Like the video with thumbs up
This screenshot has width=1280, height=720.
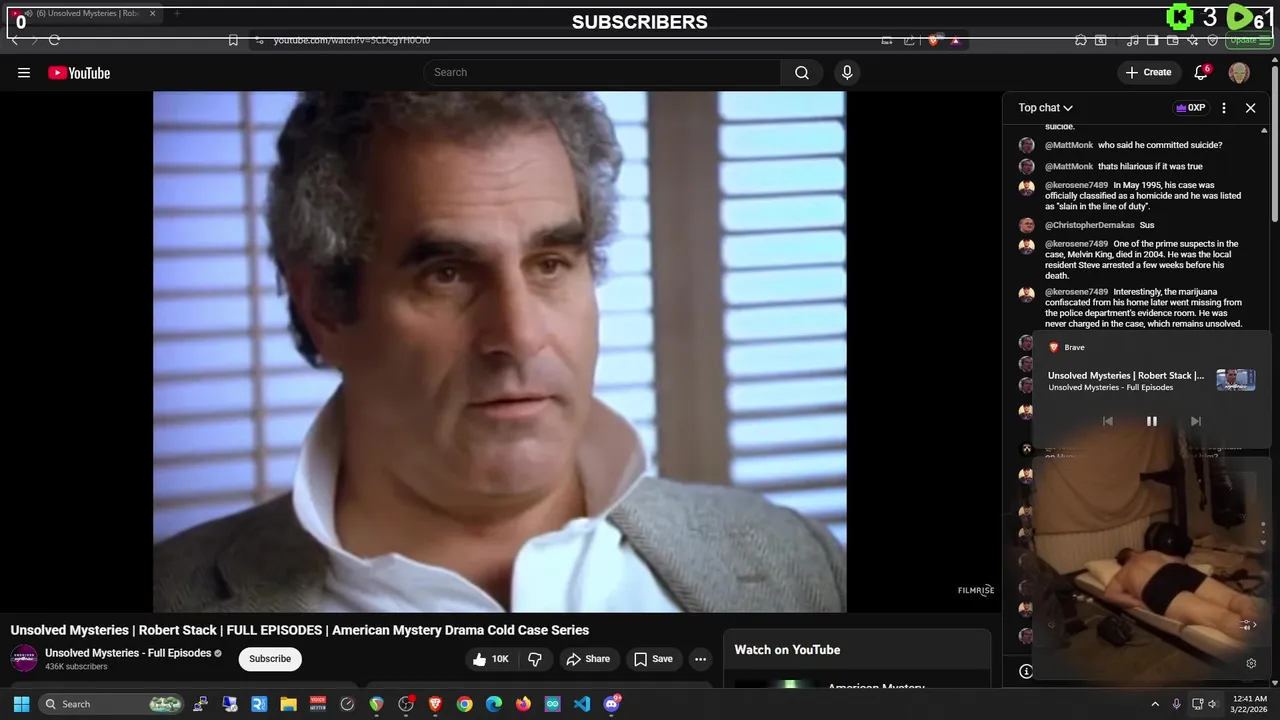490,659
